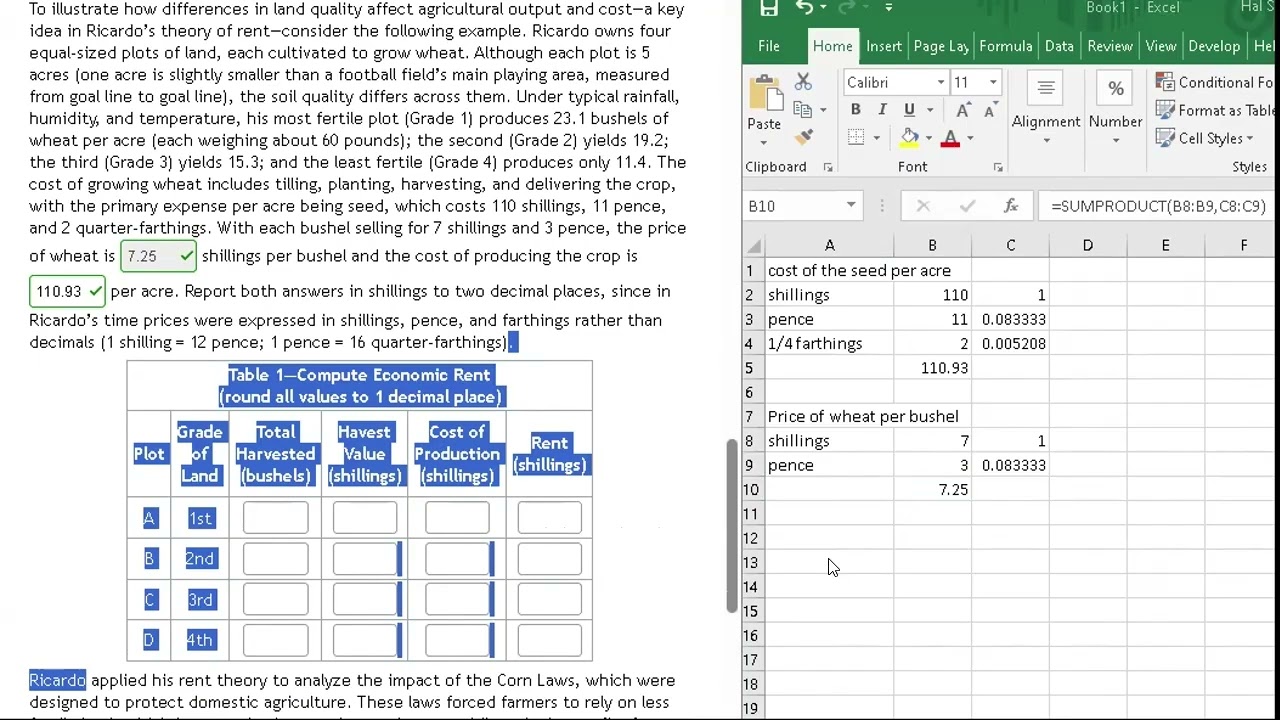Switch to the View tab
Image resolution: width=1280 pixels, height=720 pixels.
pos(1161,46)
